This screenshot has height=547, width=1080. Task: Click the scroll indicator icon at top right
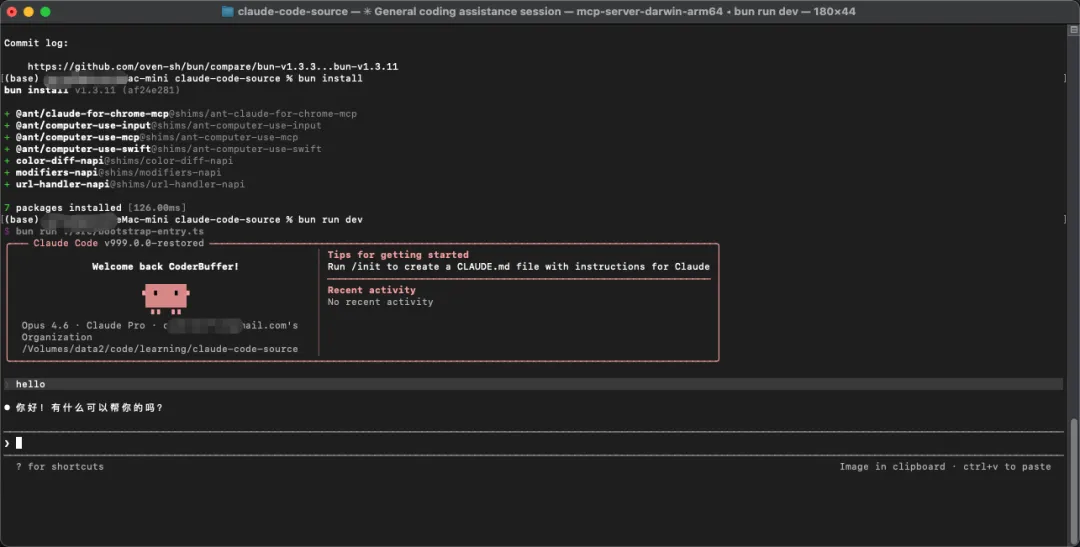(1073, 30)
